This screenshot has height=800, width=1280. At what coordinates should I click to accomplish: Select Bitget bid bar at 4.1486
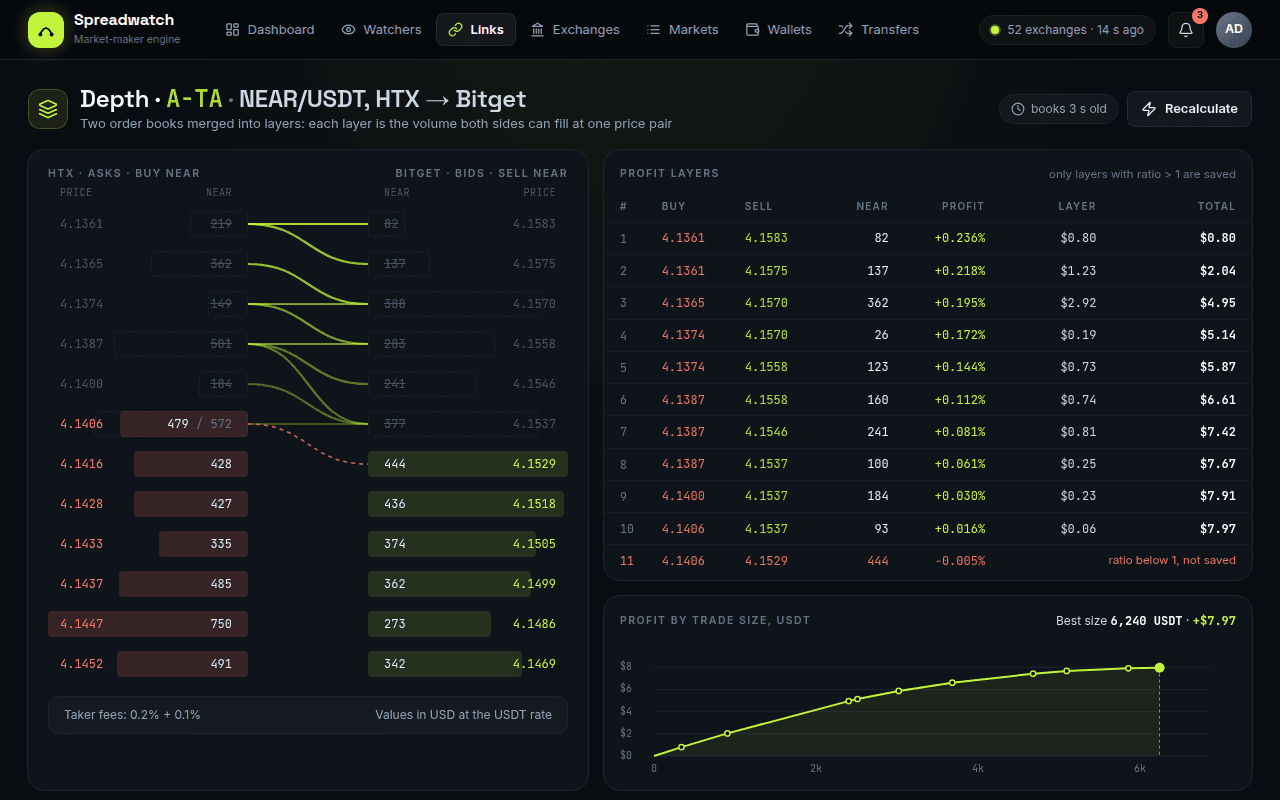point(429,624)
